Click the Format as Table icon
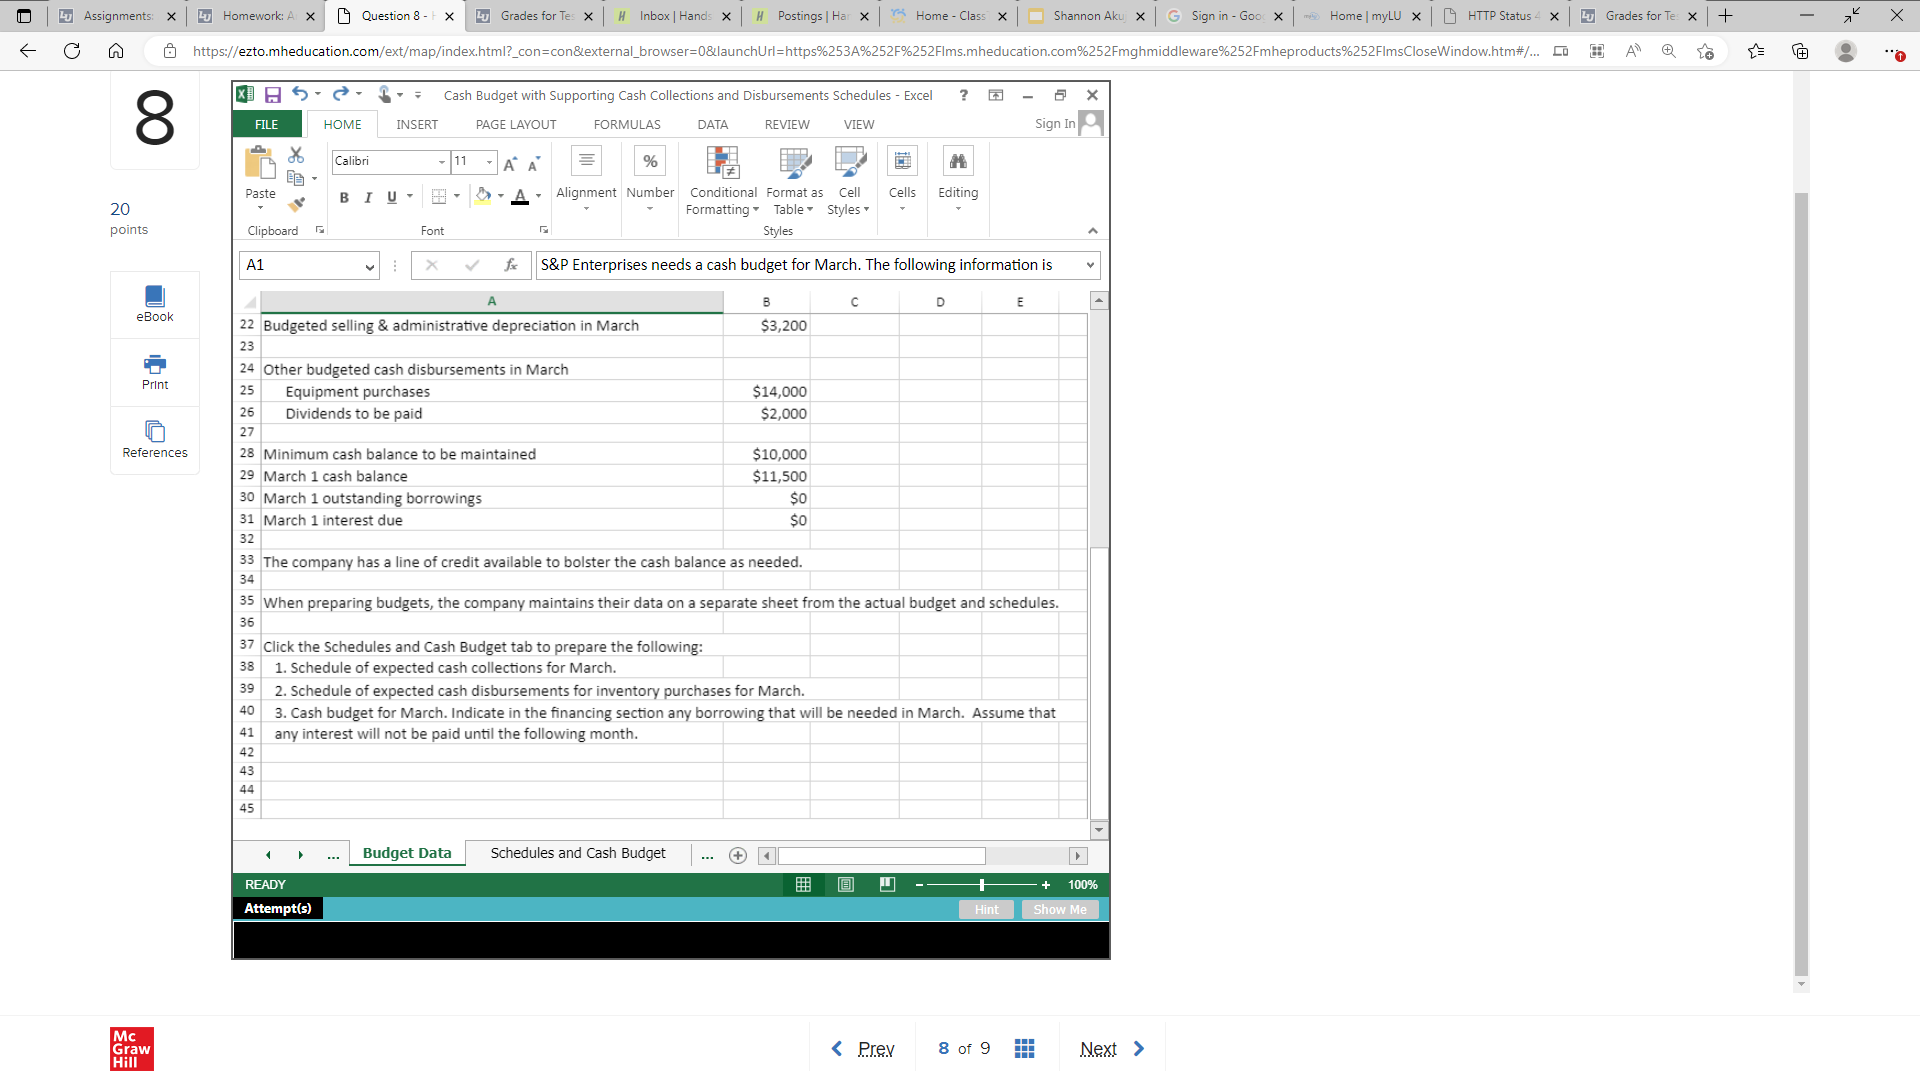Viewport: 1920px width, 1080px height. pyautogui.click(x=794, y=163)
